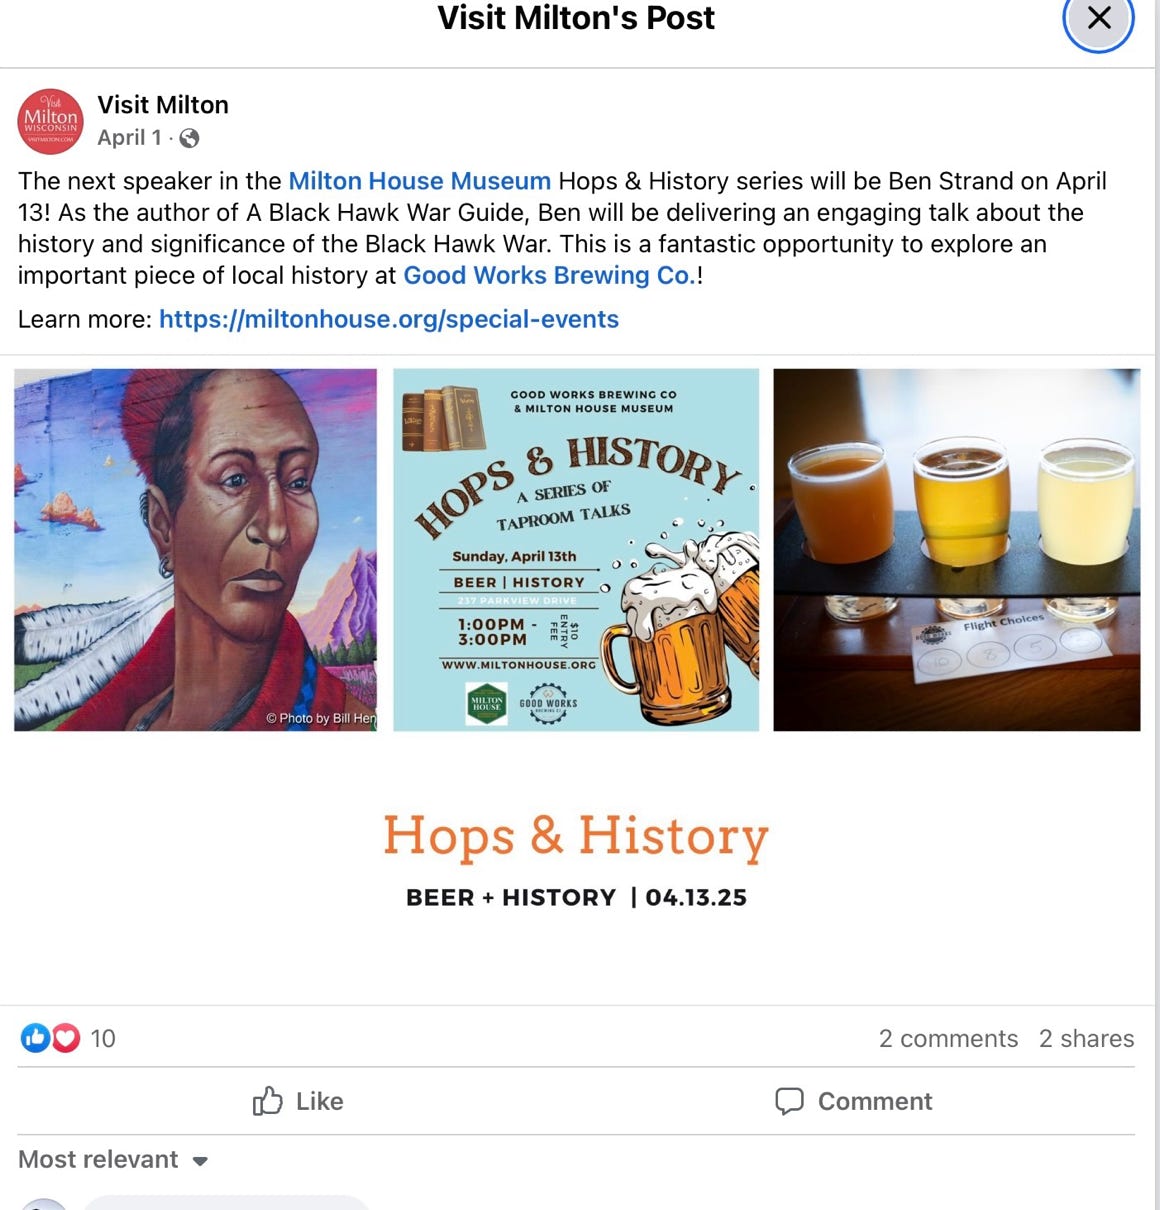The width and height of the screenshot is (1160, 1210).
Task: Open the Good Works Brewing Co. link
Action: coord(549,275)
